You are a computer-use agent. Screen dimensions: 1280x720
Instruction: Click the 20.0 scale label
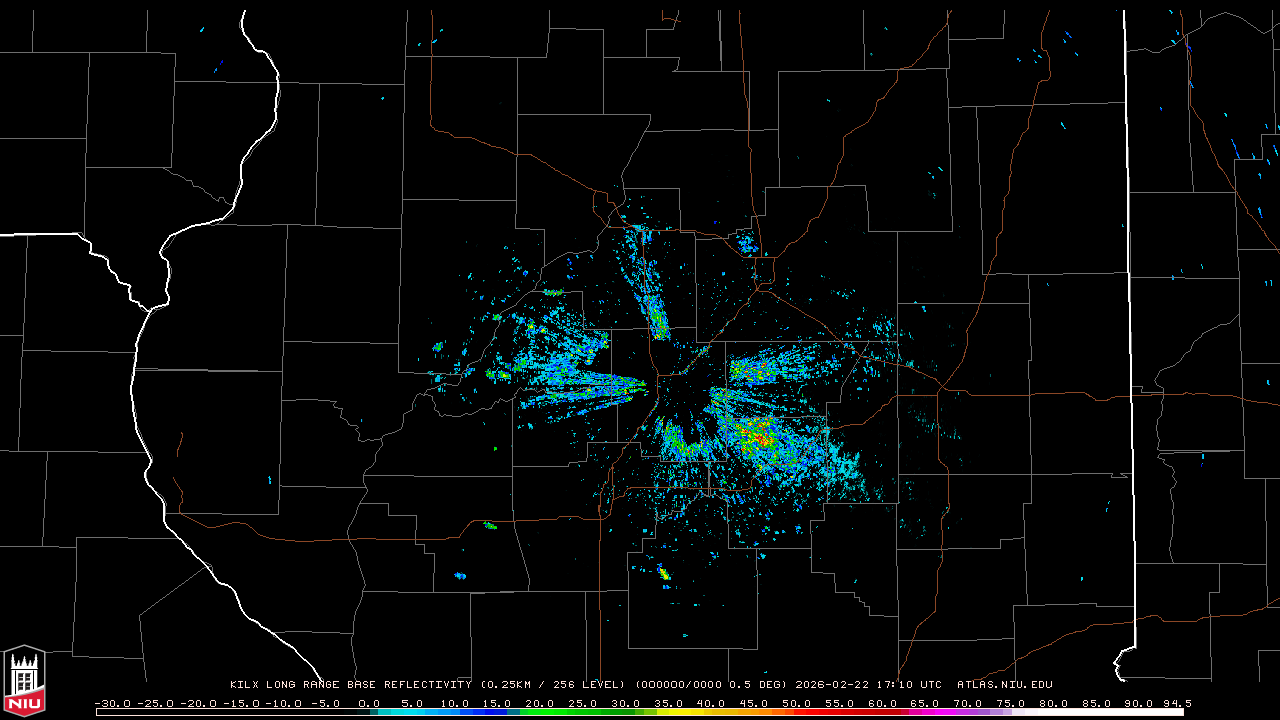tap(540, 703)
